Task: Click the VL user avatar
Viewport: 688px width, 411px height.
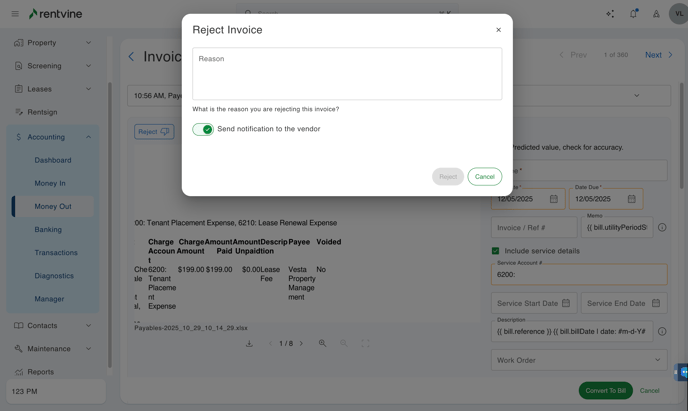Action: point(678,14)
